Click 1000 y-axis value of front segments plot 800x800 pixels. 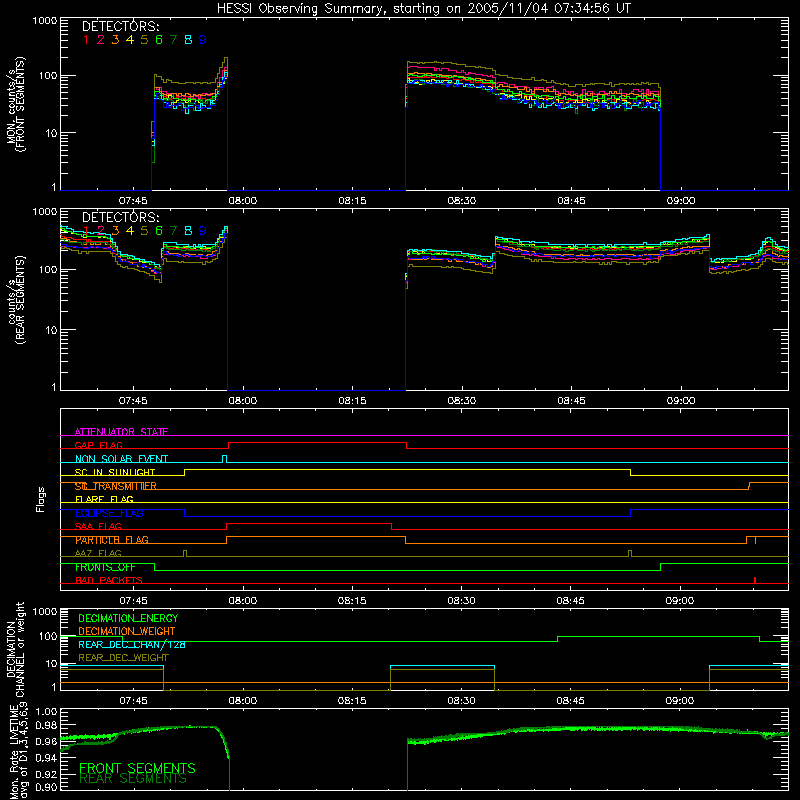[44, 21]
